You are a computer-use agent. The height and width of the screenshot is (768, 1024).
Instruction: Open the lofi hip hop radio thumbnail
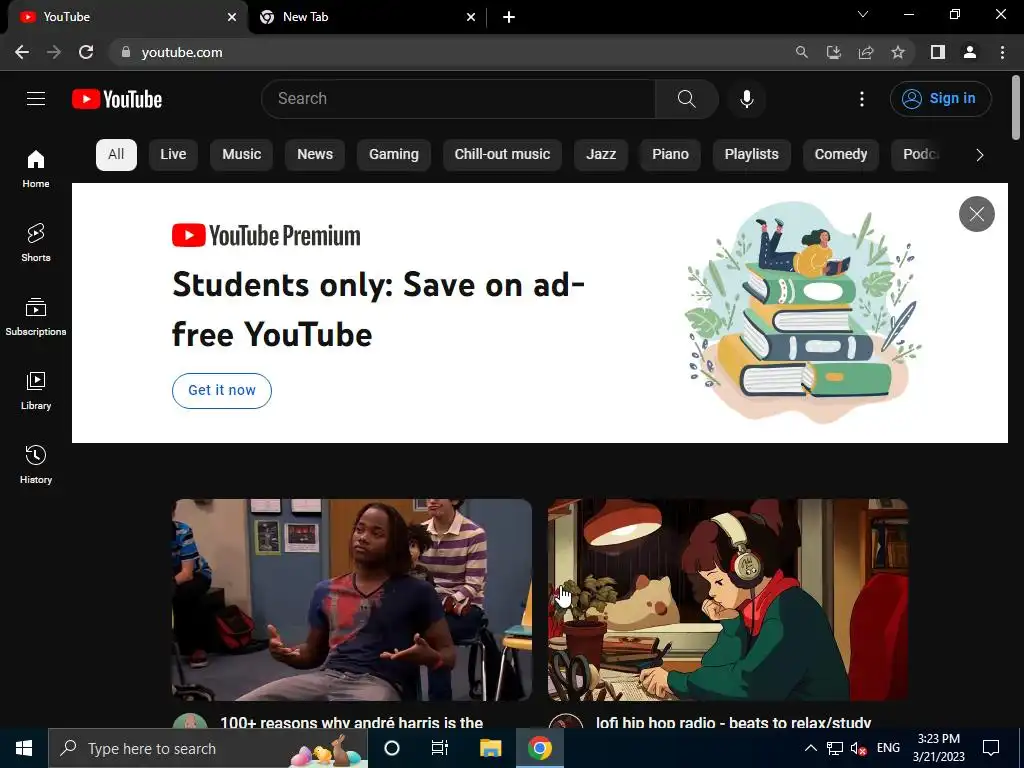pos(728,600)
